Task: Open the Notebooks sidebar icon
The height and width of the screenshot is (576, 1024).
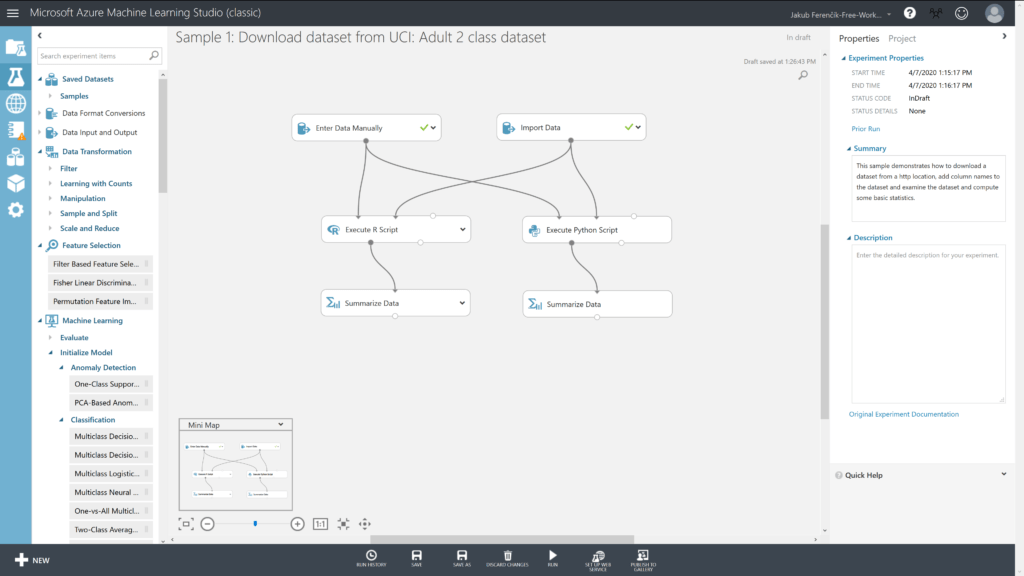Action: pyautogui.click(x=16, y=131)
